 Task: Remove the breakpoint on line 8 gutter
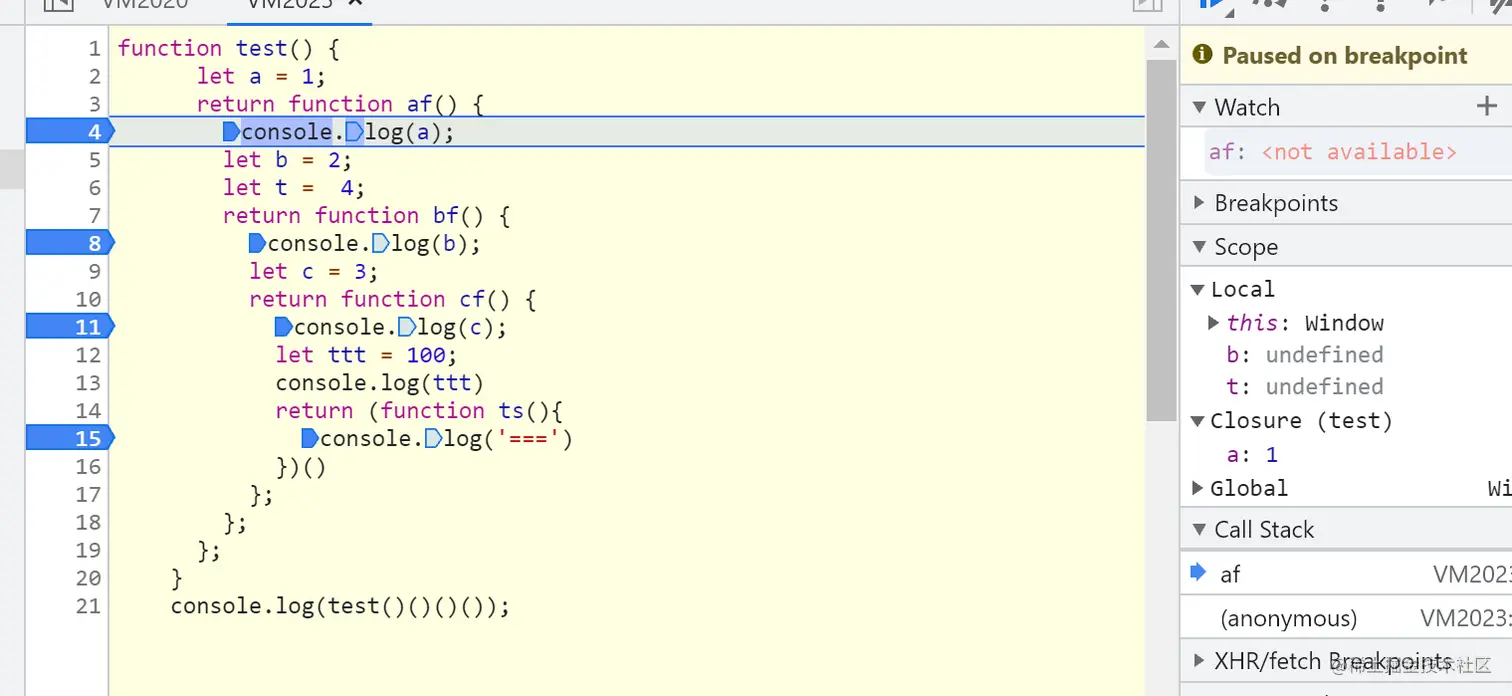click(x=70, y=243)
